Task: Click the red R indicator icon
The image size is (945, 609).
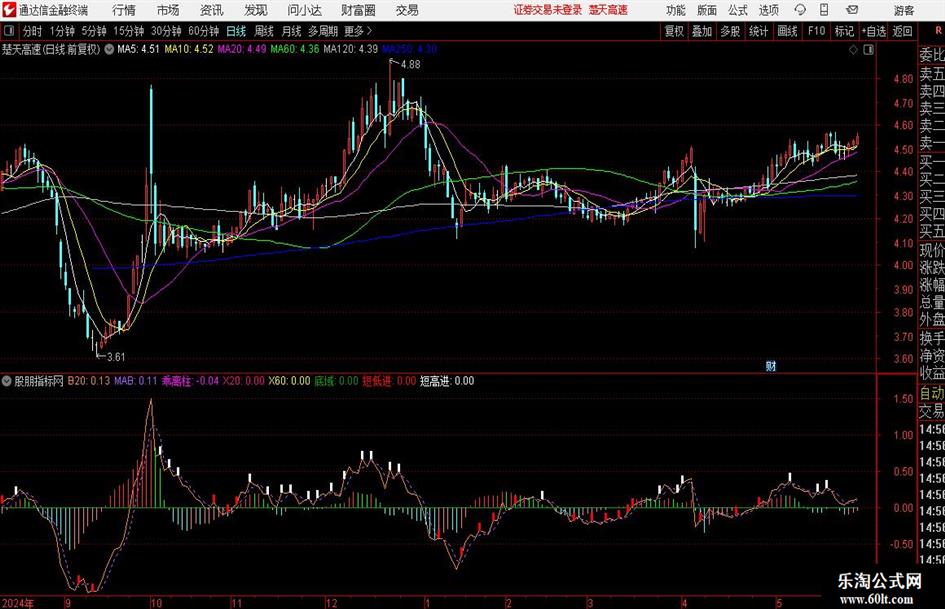Action: click(x=938, y=31)
